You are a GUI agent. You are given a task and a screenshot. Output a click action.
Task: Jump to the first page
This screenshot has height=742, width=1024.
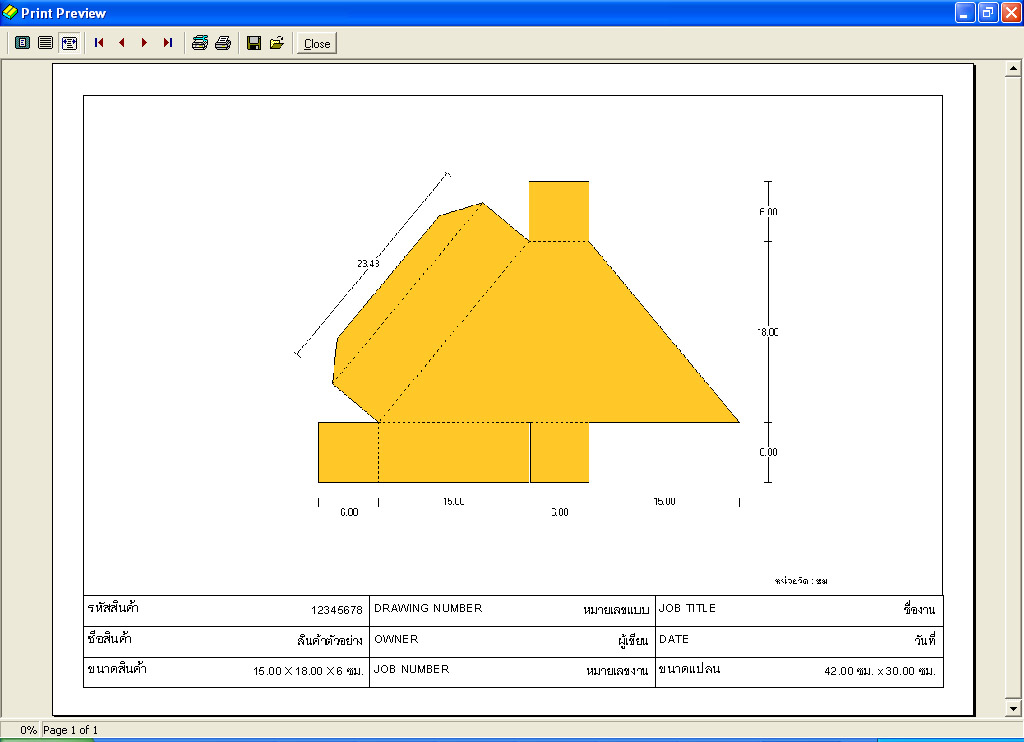click(x=99, y=43)
